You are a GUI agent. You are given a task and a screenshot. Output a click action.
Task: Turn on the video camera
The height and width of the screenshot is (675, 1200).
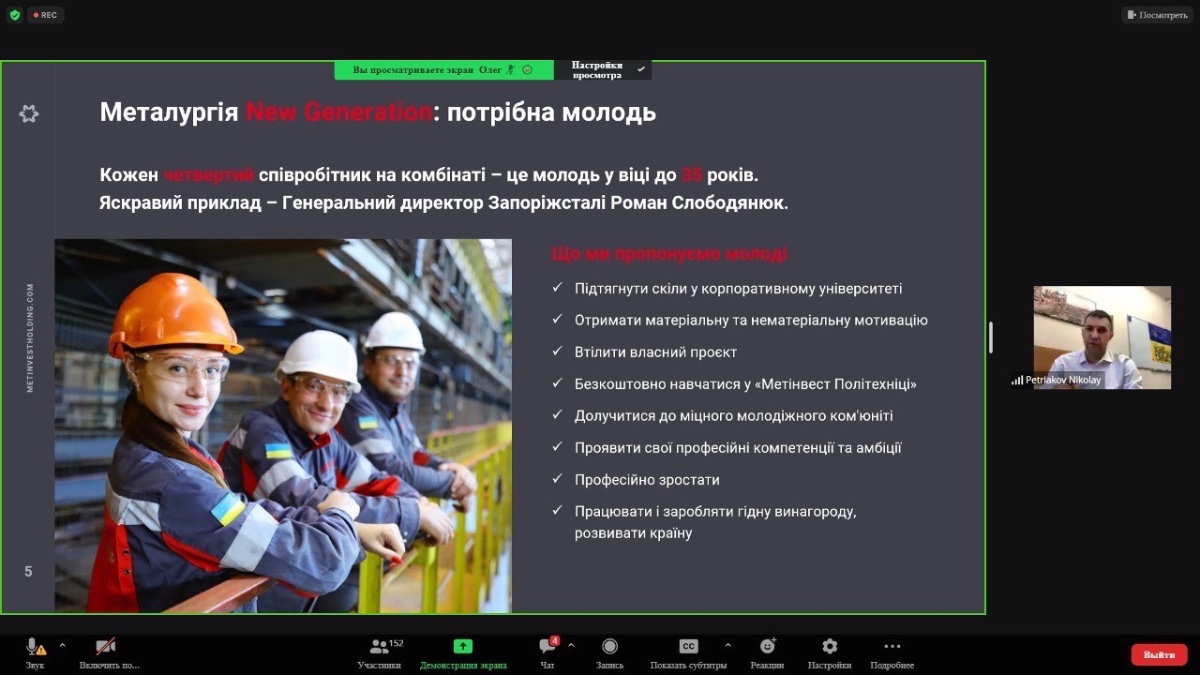(105, 647)
